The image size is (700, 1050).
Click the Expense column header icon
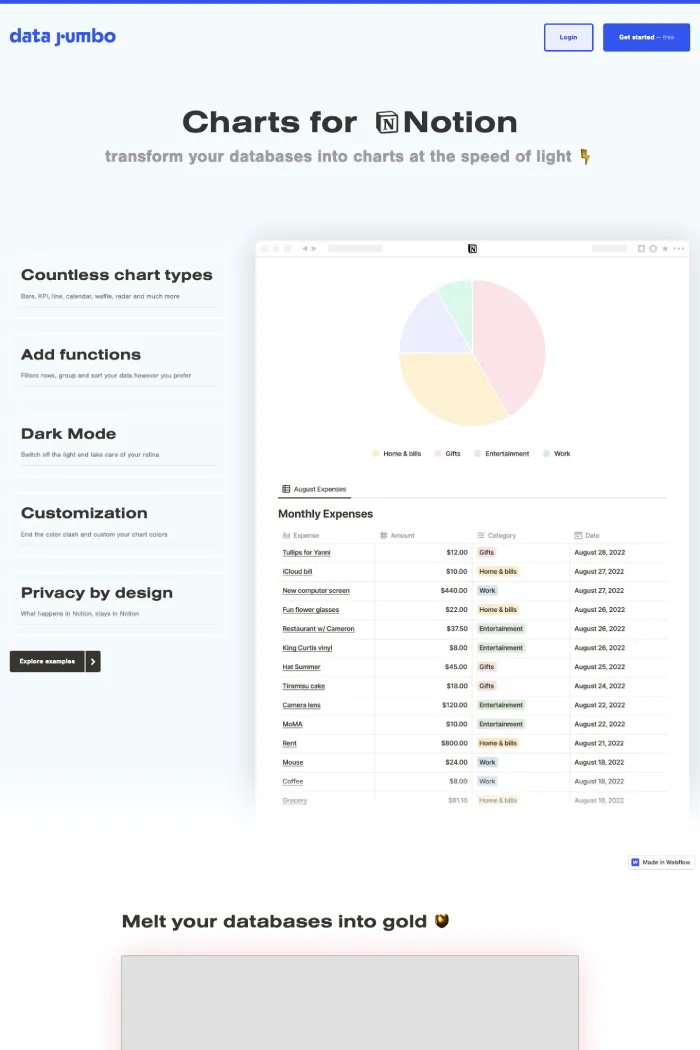288,533
